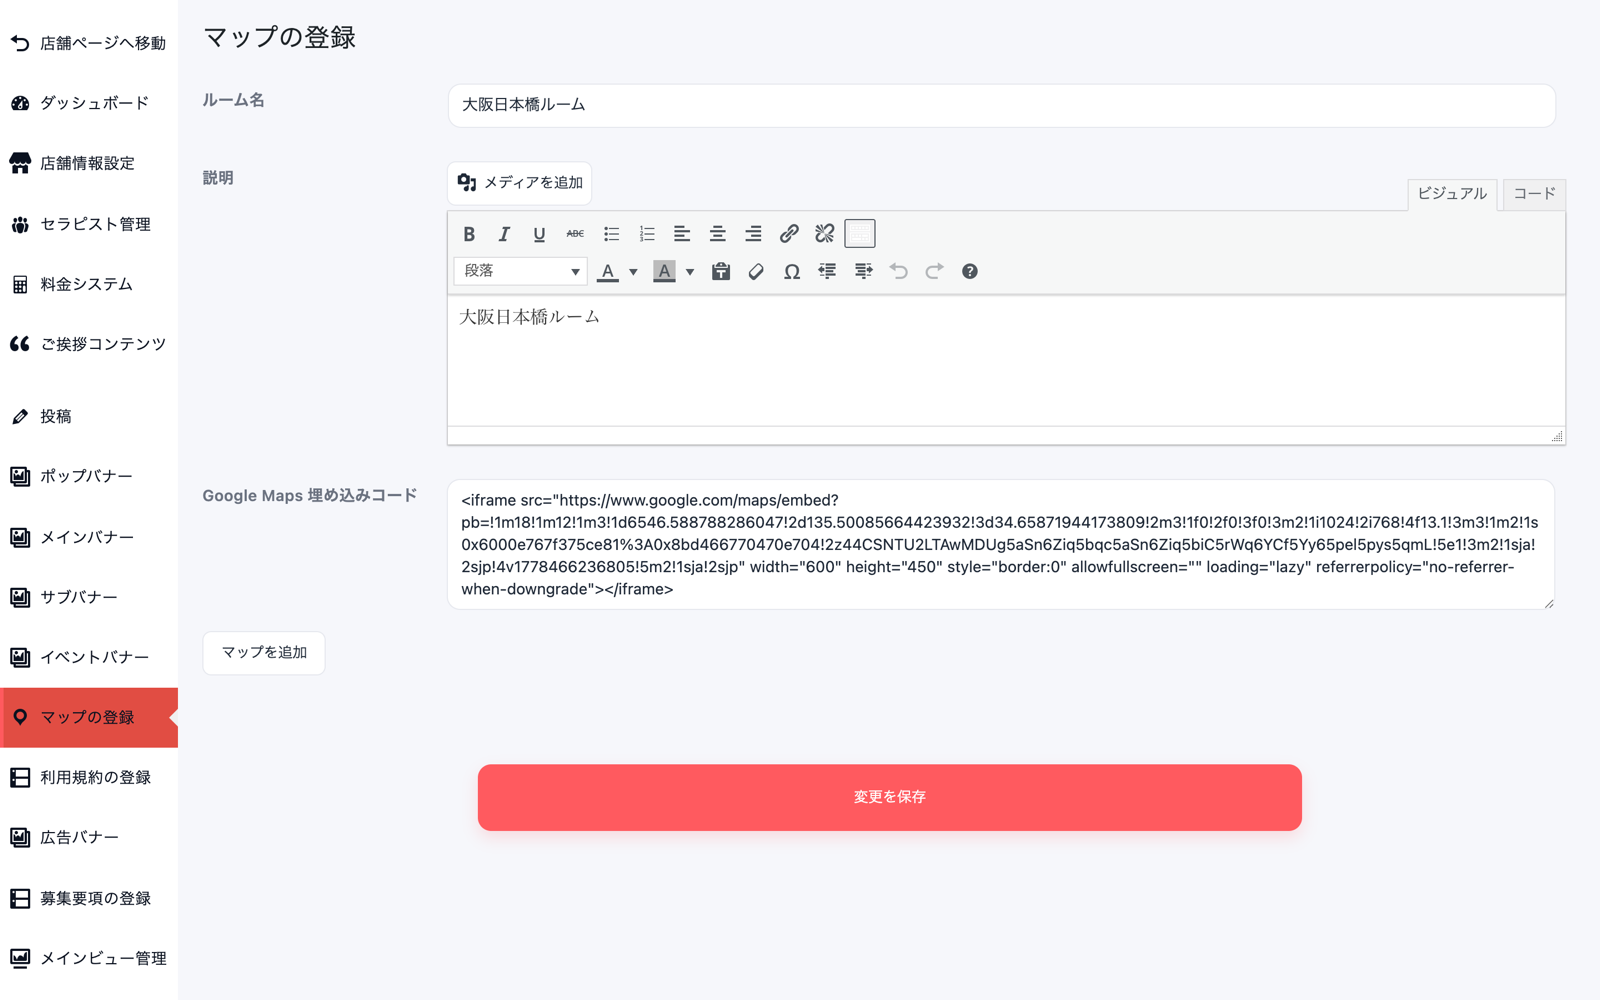
Task: Open 料金システム menu item
Action: pyautogui.click(x=89, y=284)
